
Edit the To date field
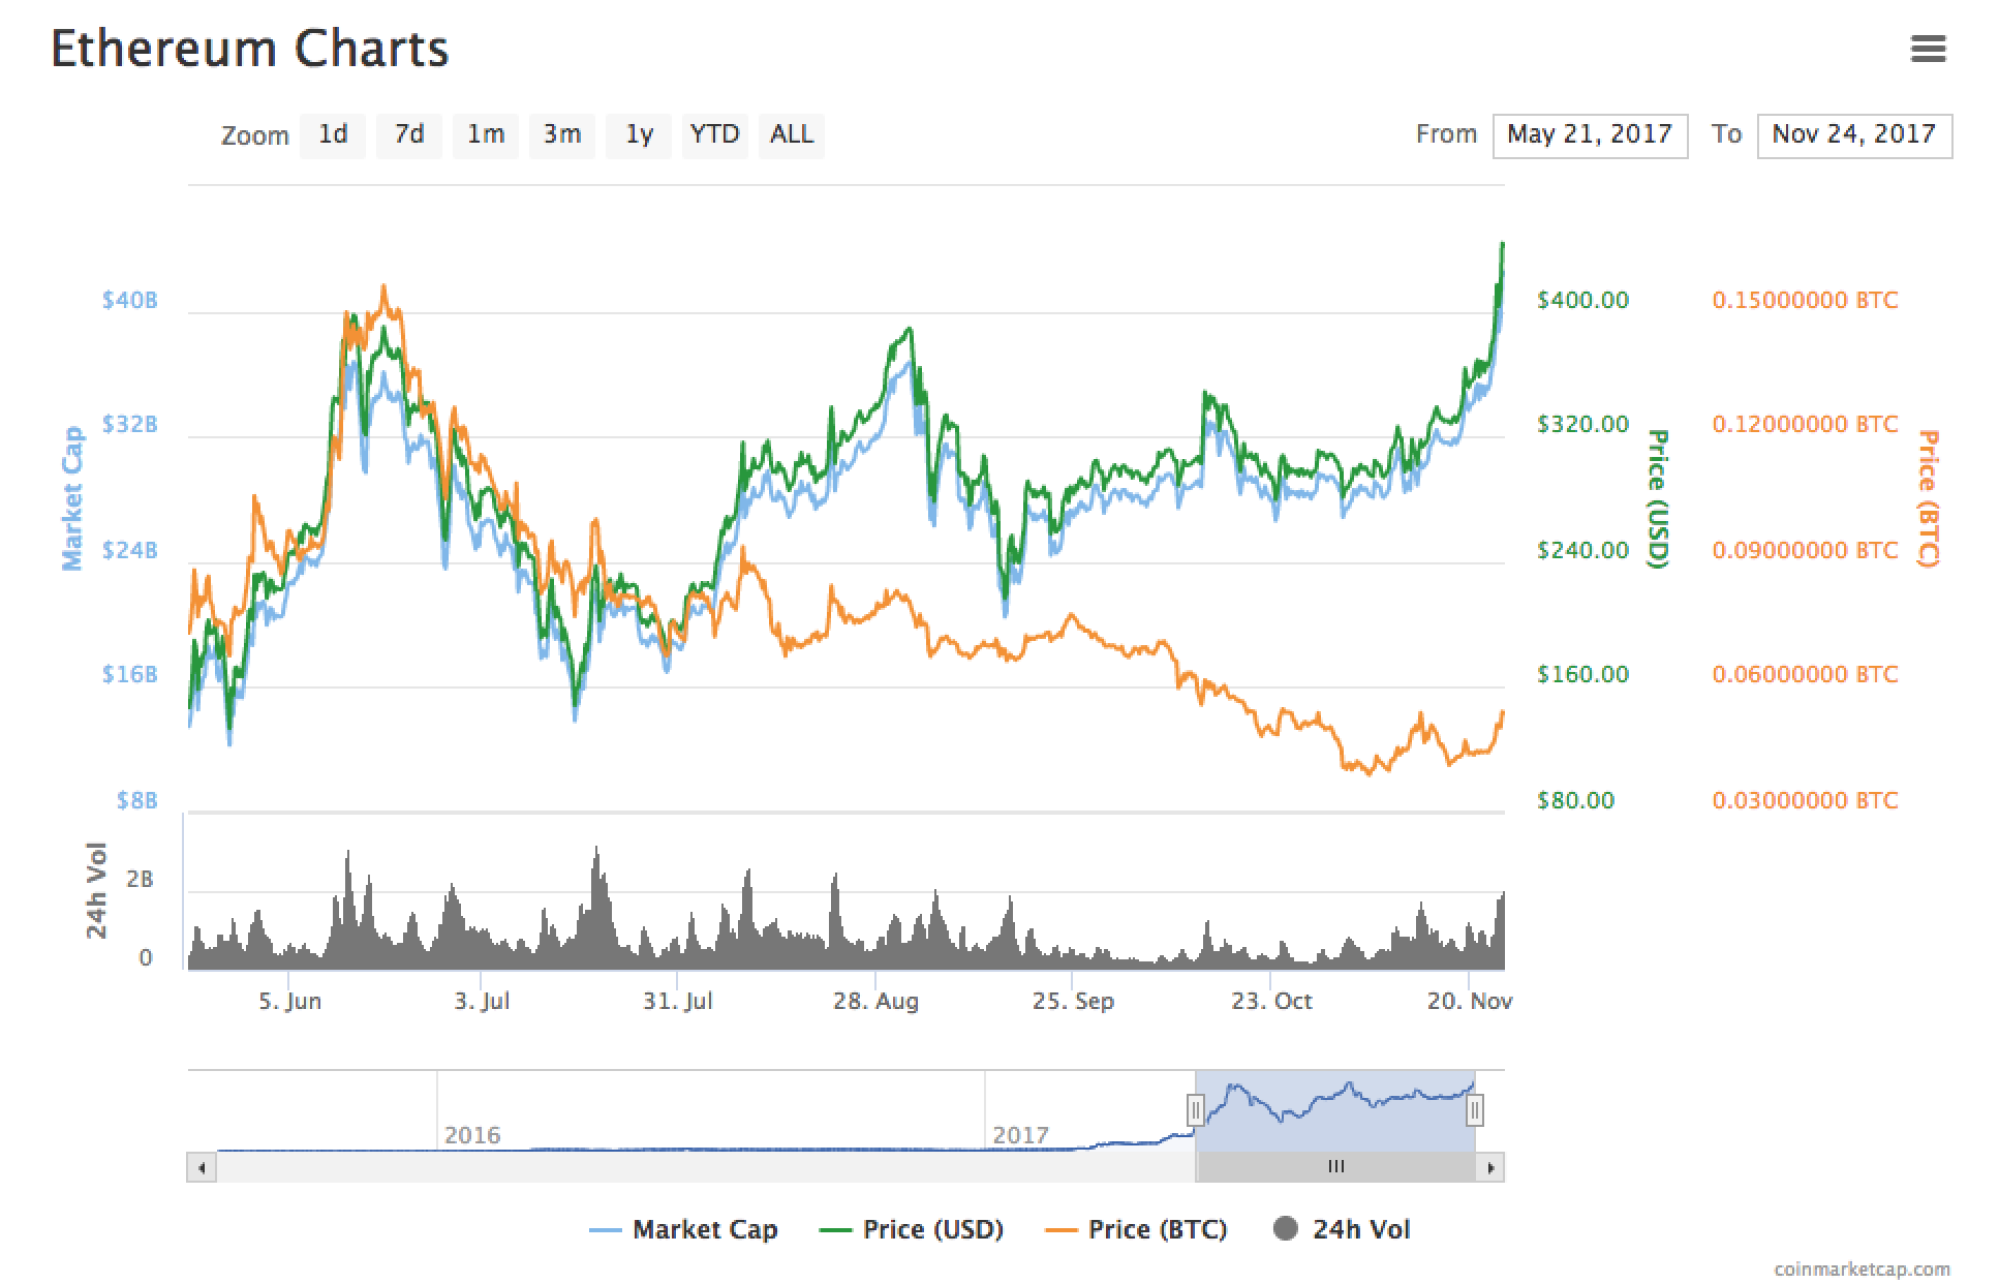(x=1854, y=135)
